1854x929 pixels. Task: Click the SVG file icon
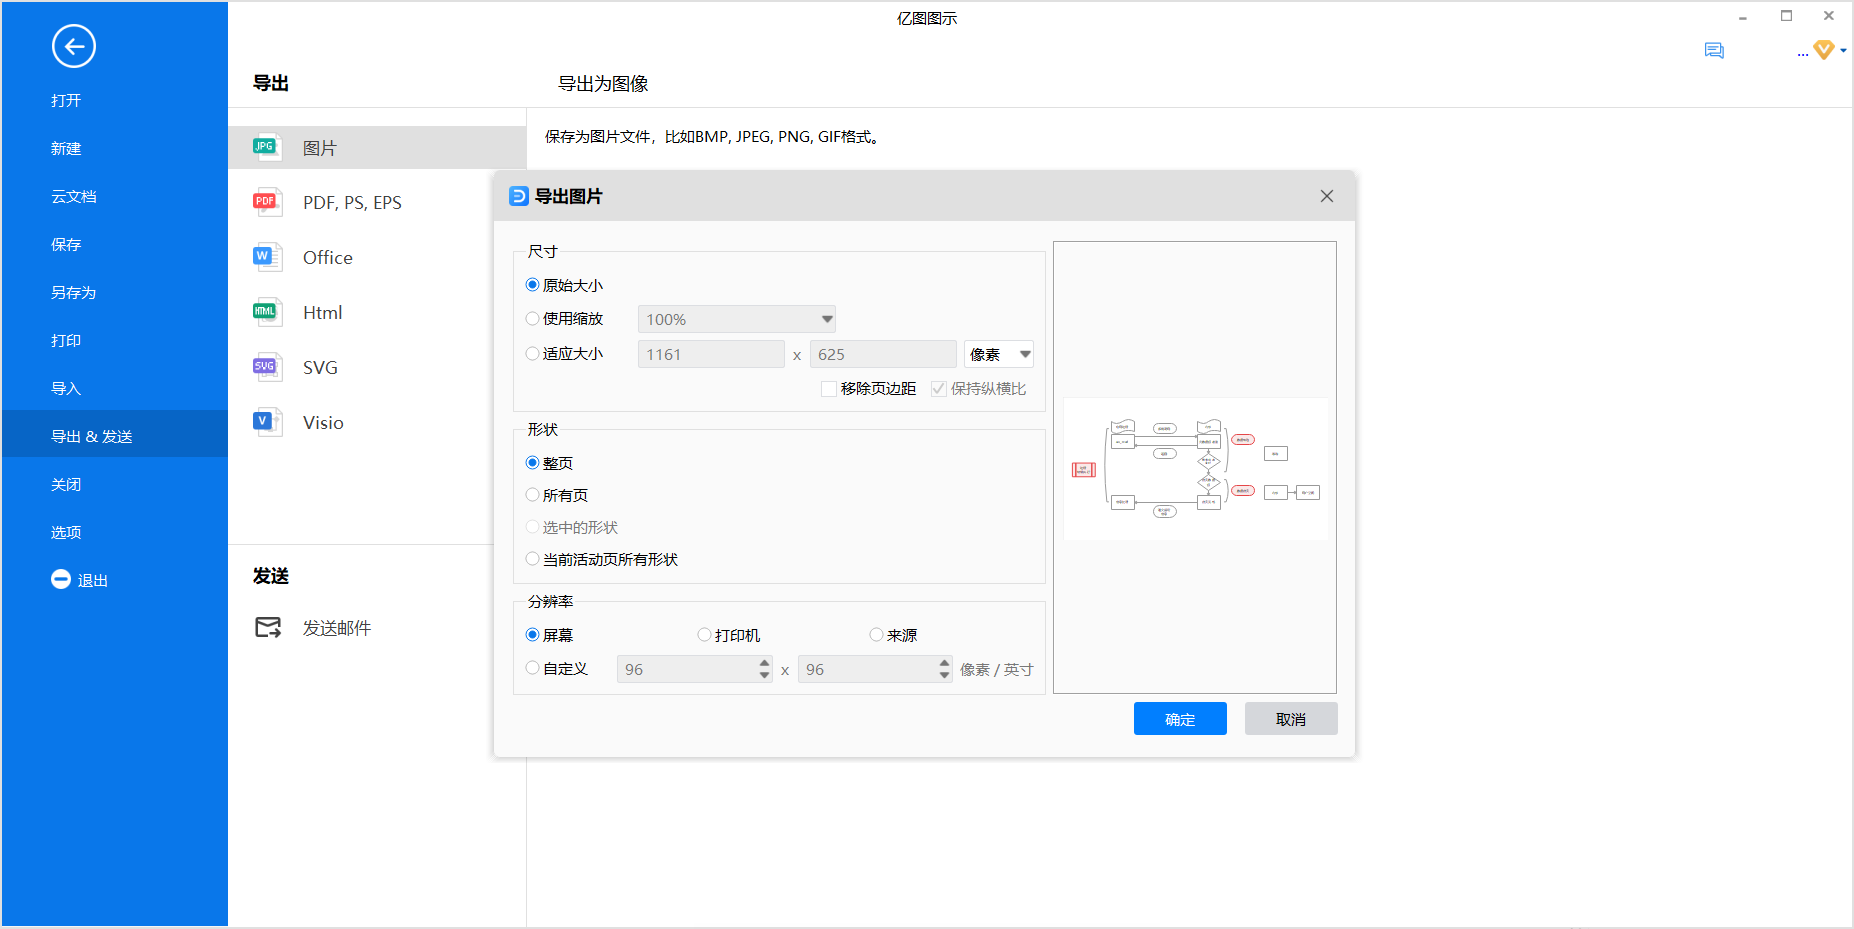point(265,367)
